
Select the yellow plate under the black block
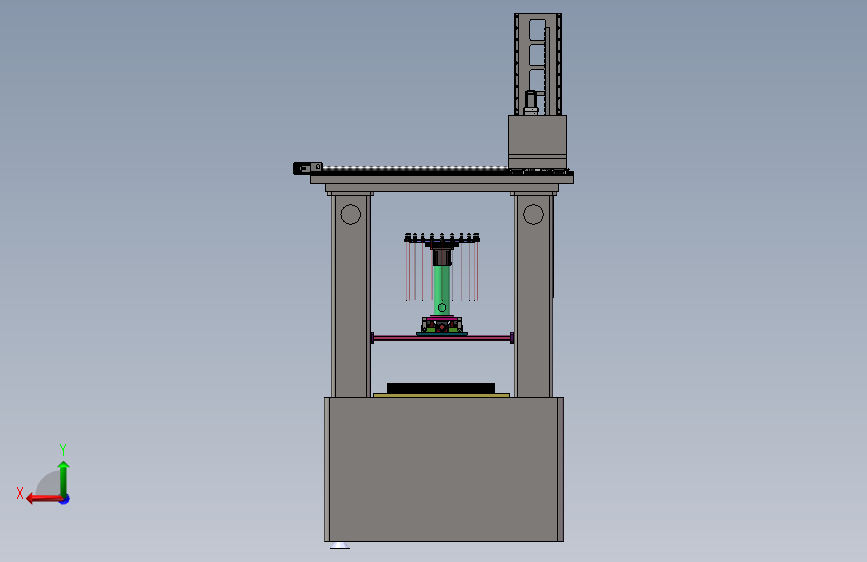point(441,395)
